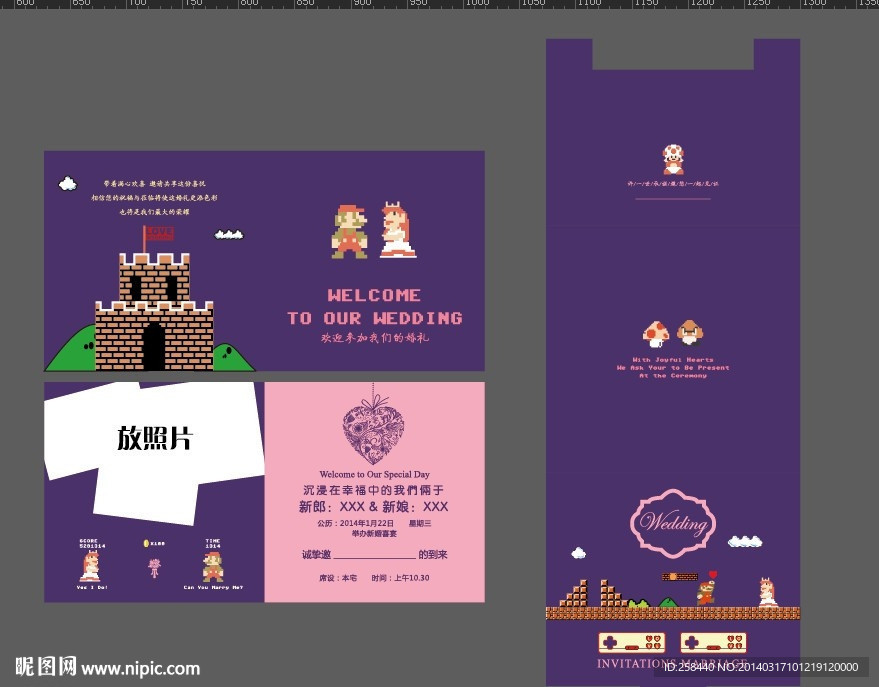This screenshot has width=879, height=687.
Task: Select the 'With Joyful Hearts' line
Action: [673, 360]
